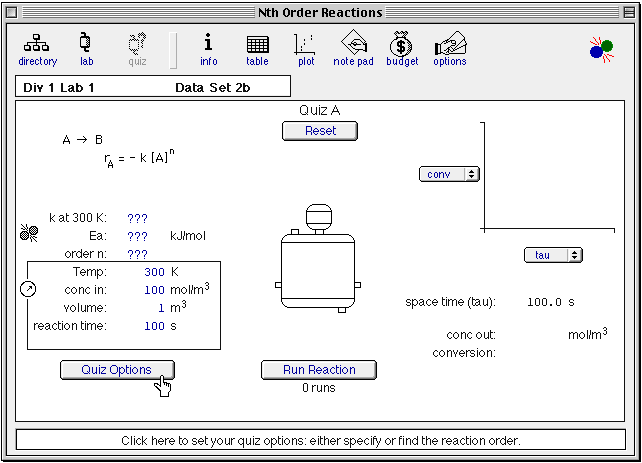Expand the tau x-axis dropdown
This screenshot has height=463, width=642.
[x=553, y=255]
